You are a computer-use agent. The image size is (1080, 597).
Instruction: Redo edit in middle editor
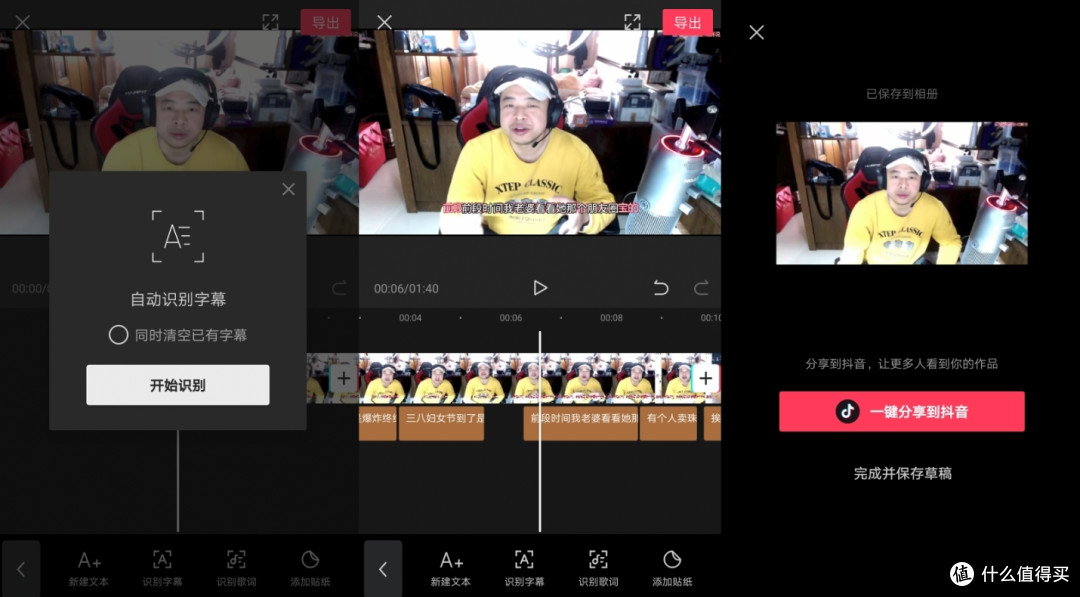point(701,288)
